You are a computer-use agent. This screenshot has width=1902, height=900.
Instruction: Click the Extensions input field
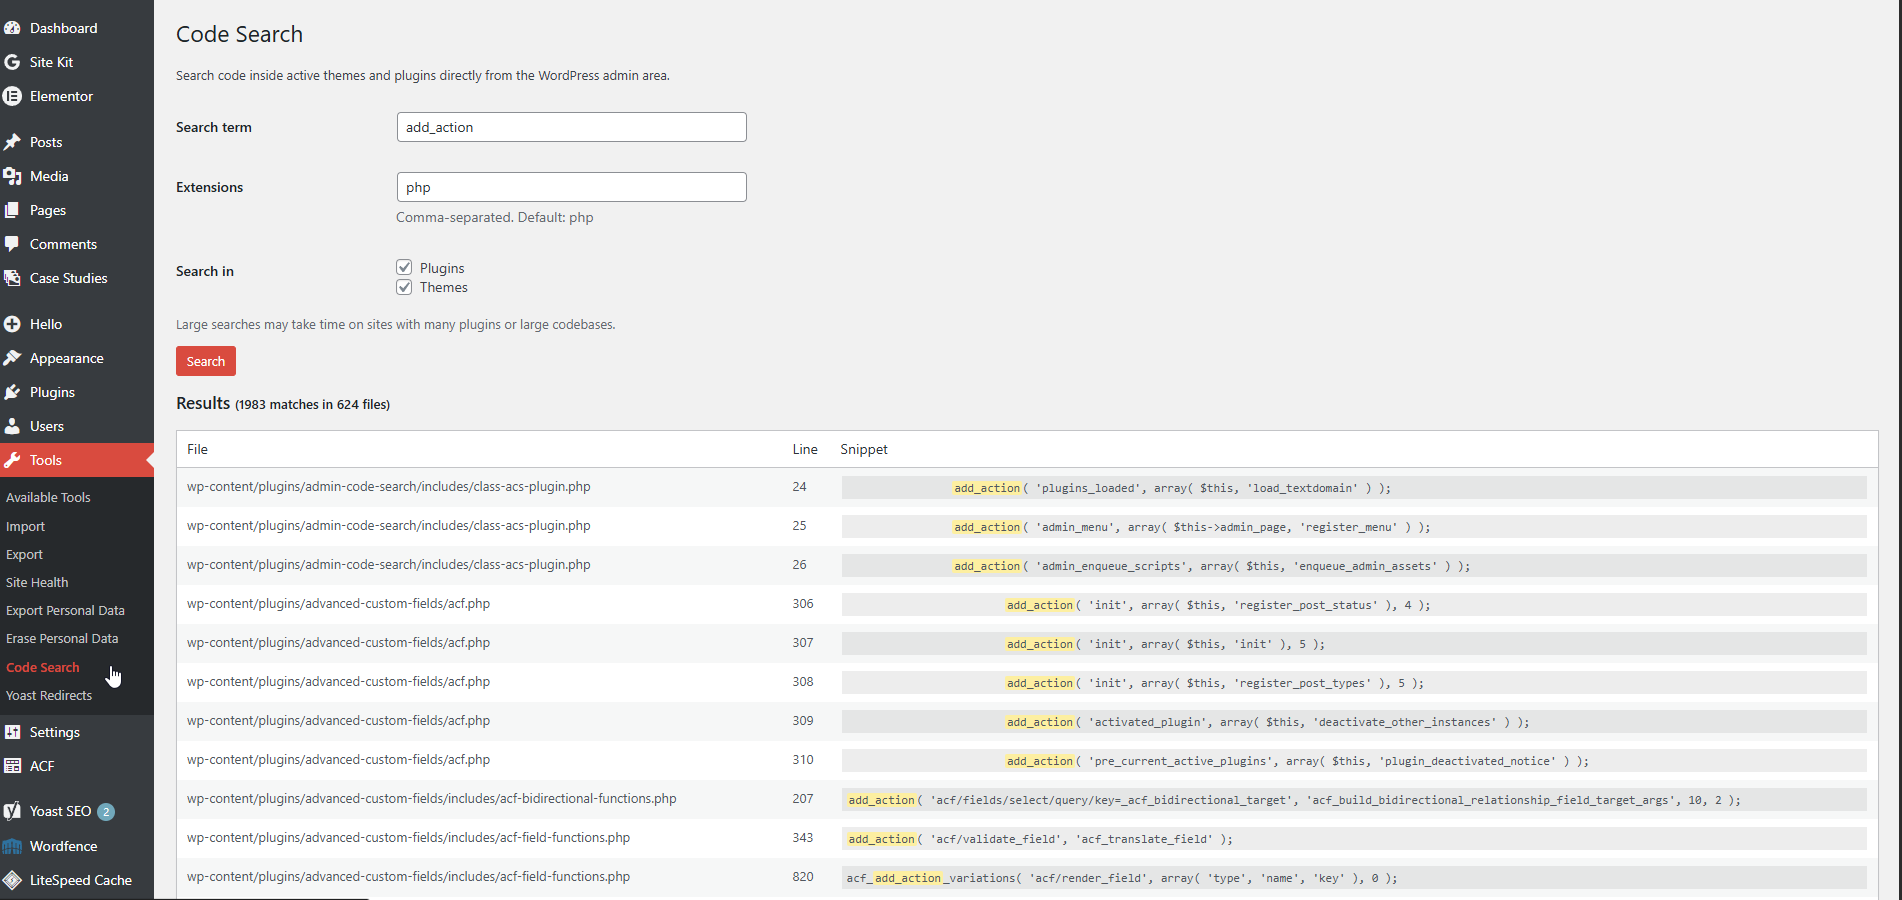tap(570, 187)
